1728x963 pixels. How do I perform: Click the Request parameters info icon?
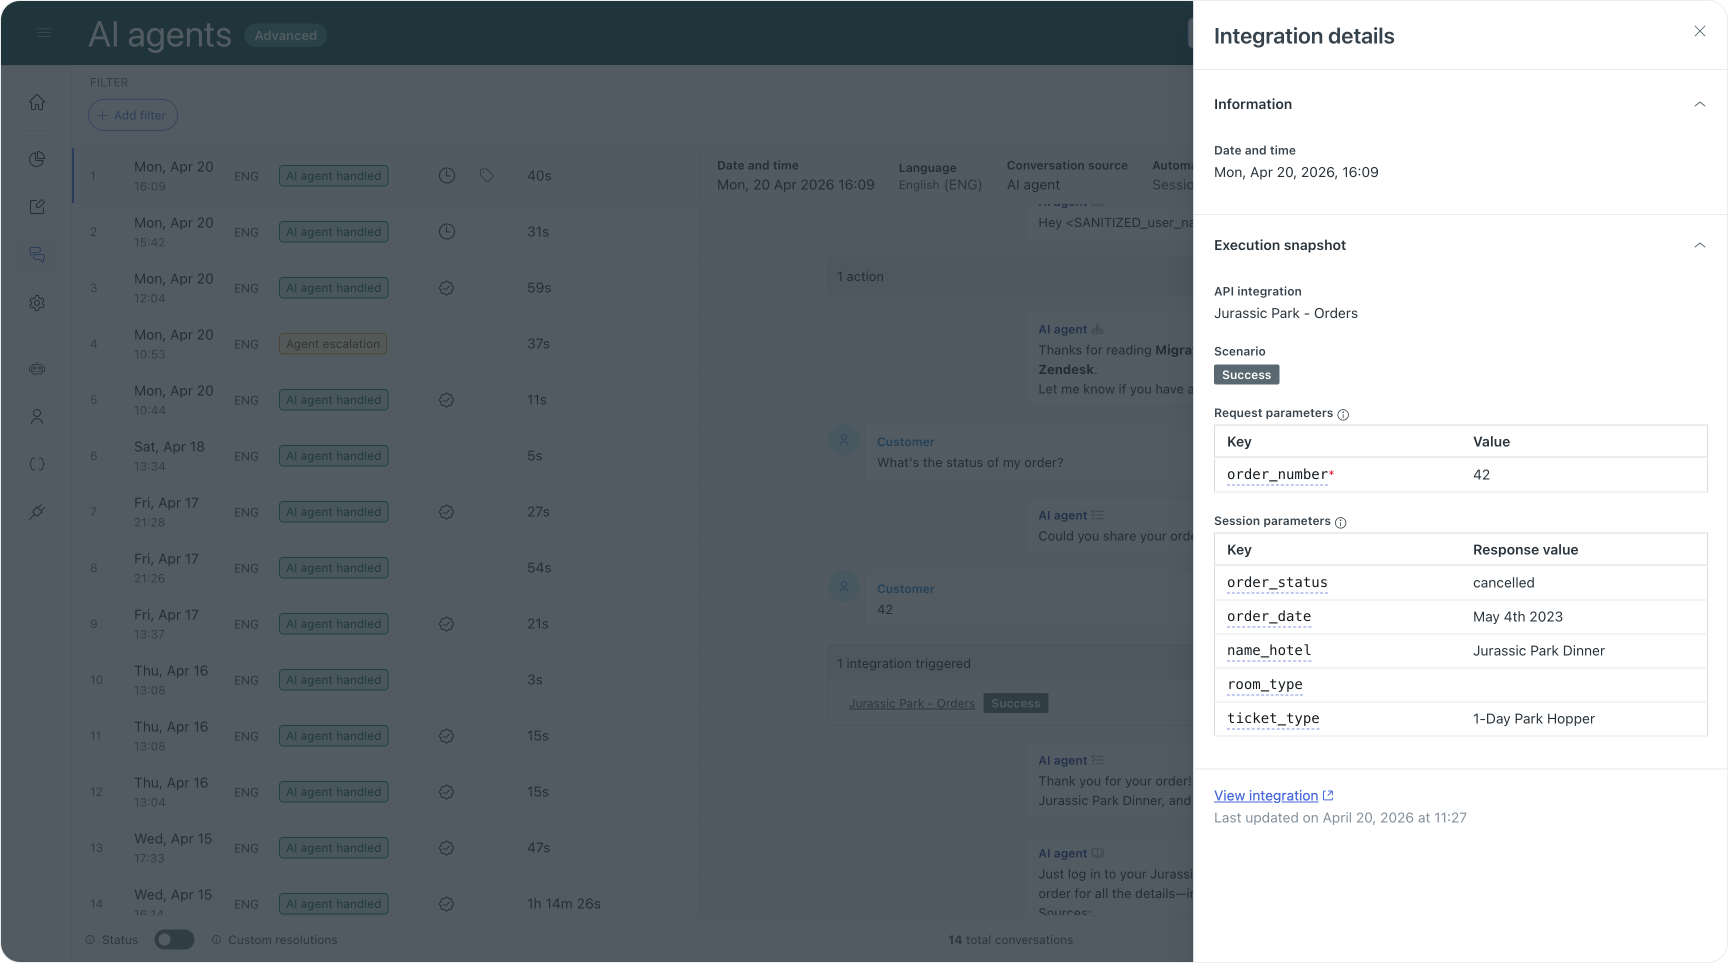(x=1343, y=414)
